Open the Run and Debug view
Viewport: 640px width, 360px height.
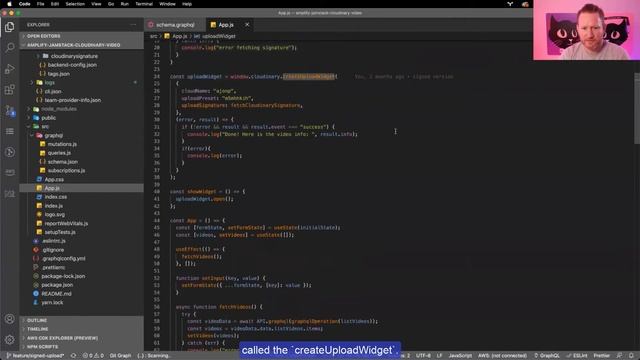(x=9, y=69)
